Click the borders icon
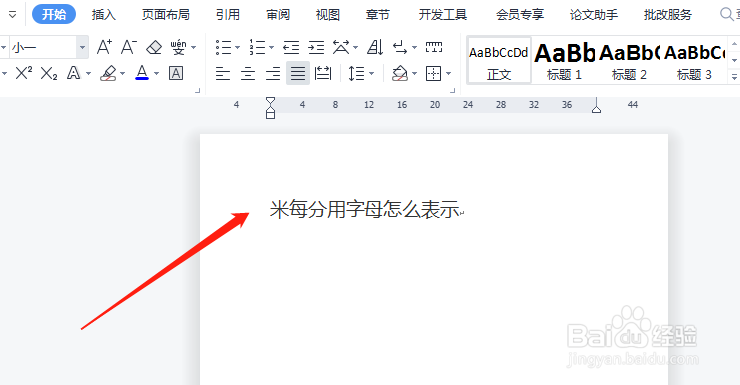The image size is (740, 385). [433, 73]
